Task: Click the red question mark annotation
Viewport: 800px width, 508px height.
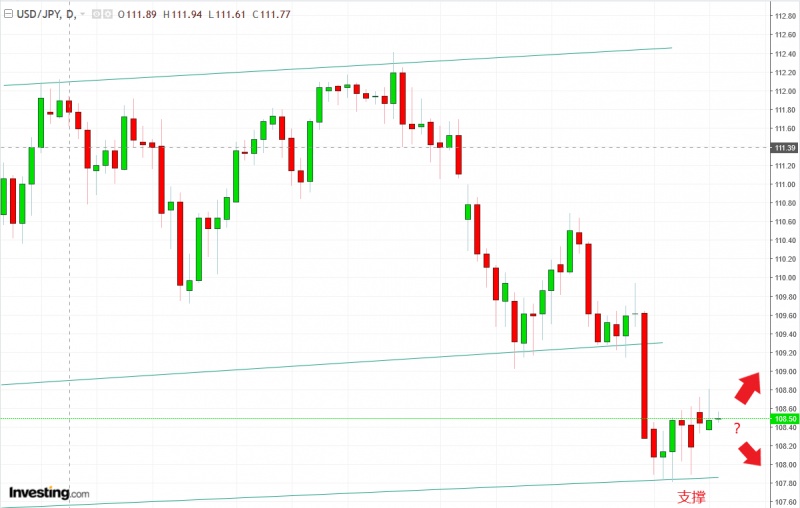Action: [737, 429]
